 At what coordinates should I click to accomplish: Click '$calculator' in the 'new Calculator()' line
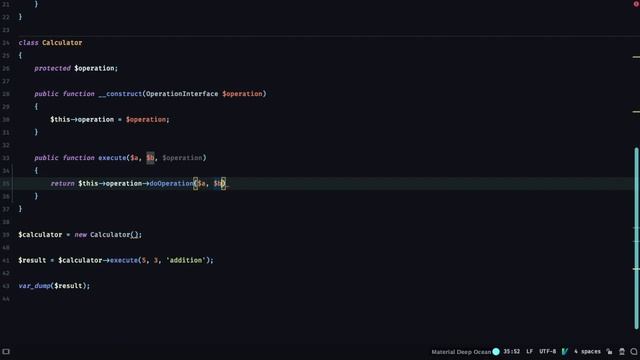(x=40, y=235)
